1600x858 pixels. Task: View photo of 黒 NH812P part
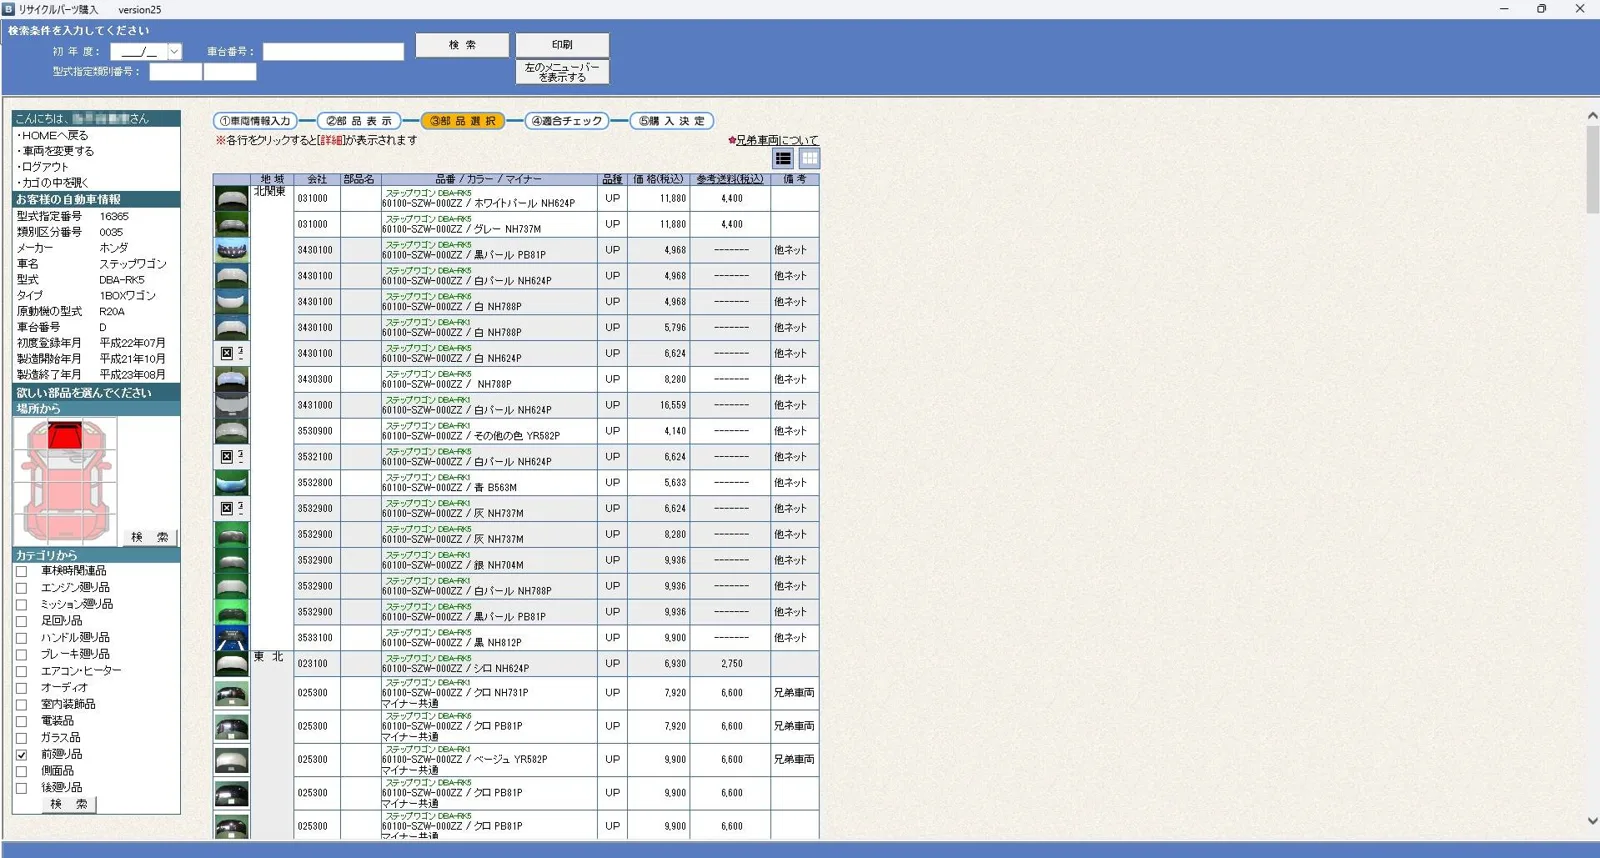(232, 638)
